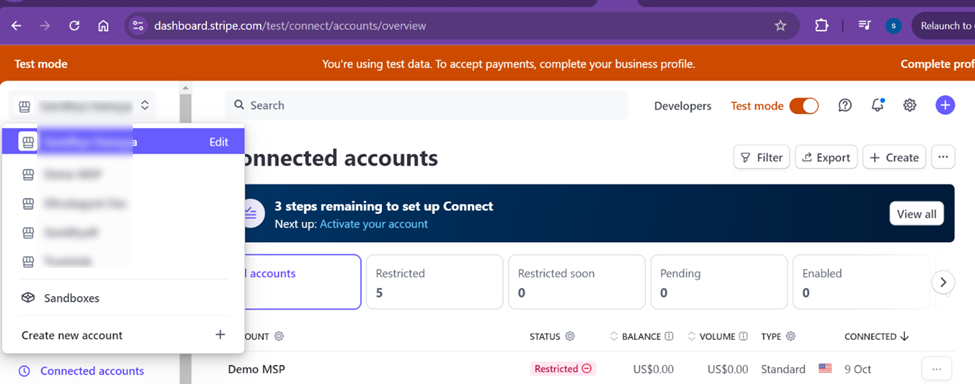This screenshot has height=384, width=975.
Task: Toggle the Test mode switch off
Action: coord(804,106)
